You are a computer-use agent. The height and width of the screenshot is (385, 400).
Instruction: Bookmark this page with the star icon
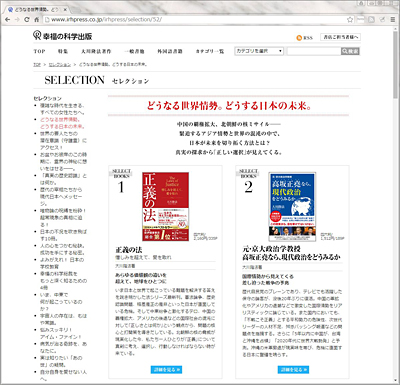(350, 20)
